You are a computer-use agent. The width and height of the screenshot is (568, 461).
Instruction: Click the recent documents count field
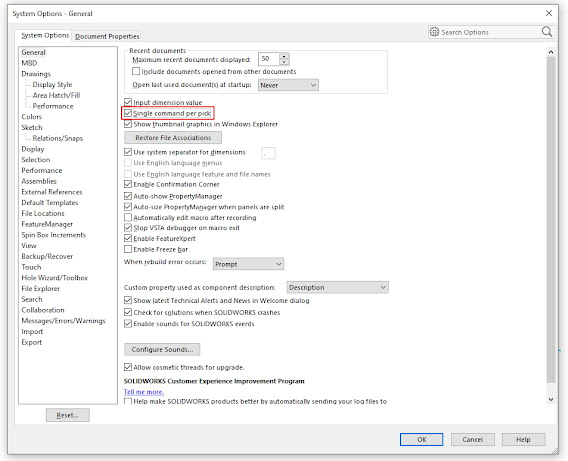269,59
